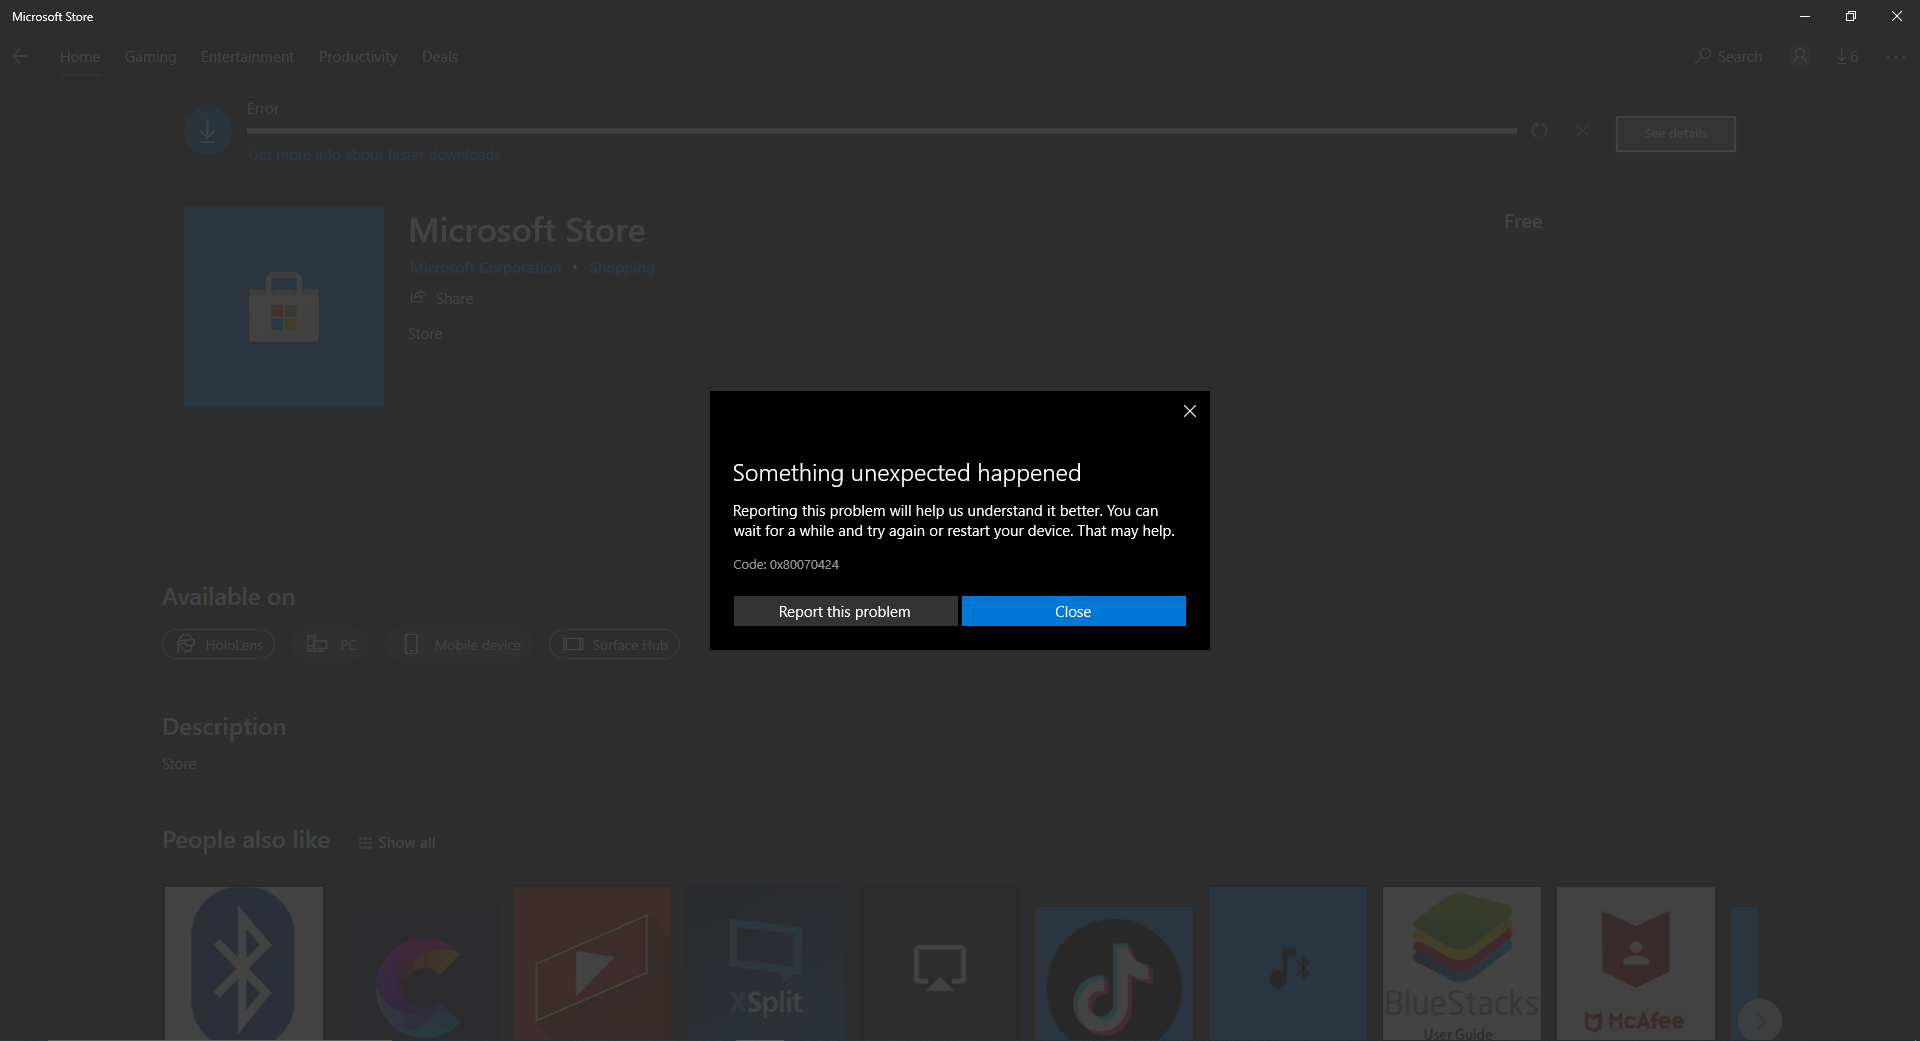Click the Error status label above progress bar
Viewport: 1920px width, 1041px height.
point(263,109)
